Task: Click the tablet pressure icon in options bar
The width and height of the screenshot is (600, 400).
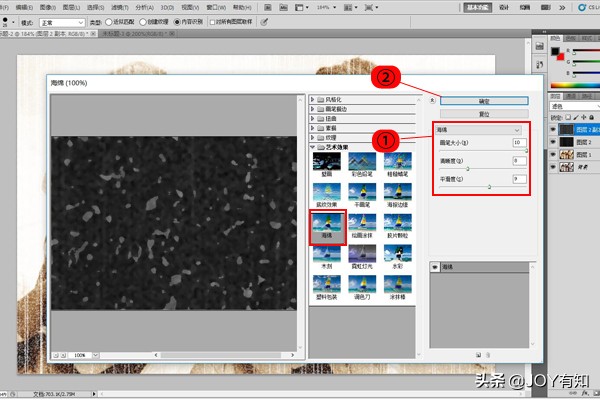Action: tap(264, 22)
